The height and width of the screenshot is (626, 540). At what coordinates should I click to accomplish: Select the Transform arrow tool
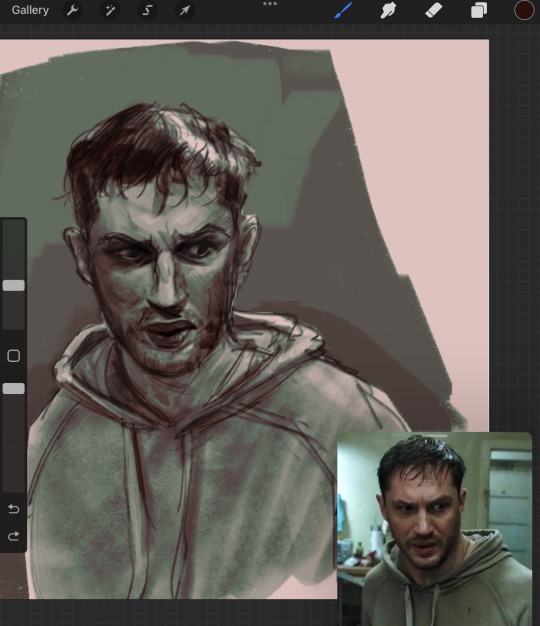[x=185, y=10]
